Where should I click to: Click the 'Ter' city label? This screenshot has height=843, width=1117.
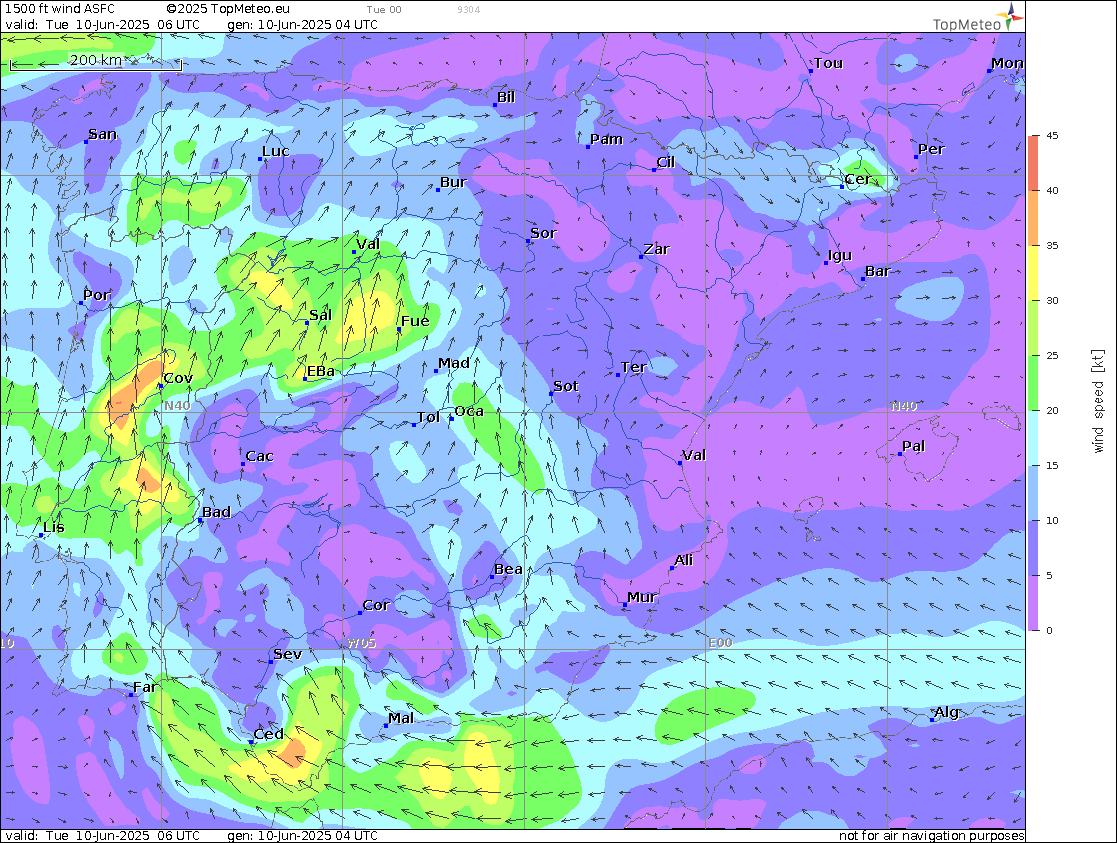[633, 368]
